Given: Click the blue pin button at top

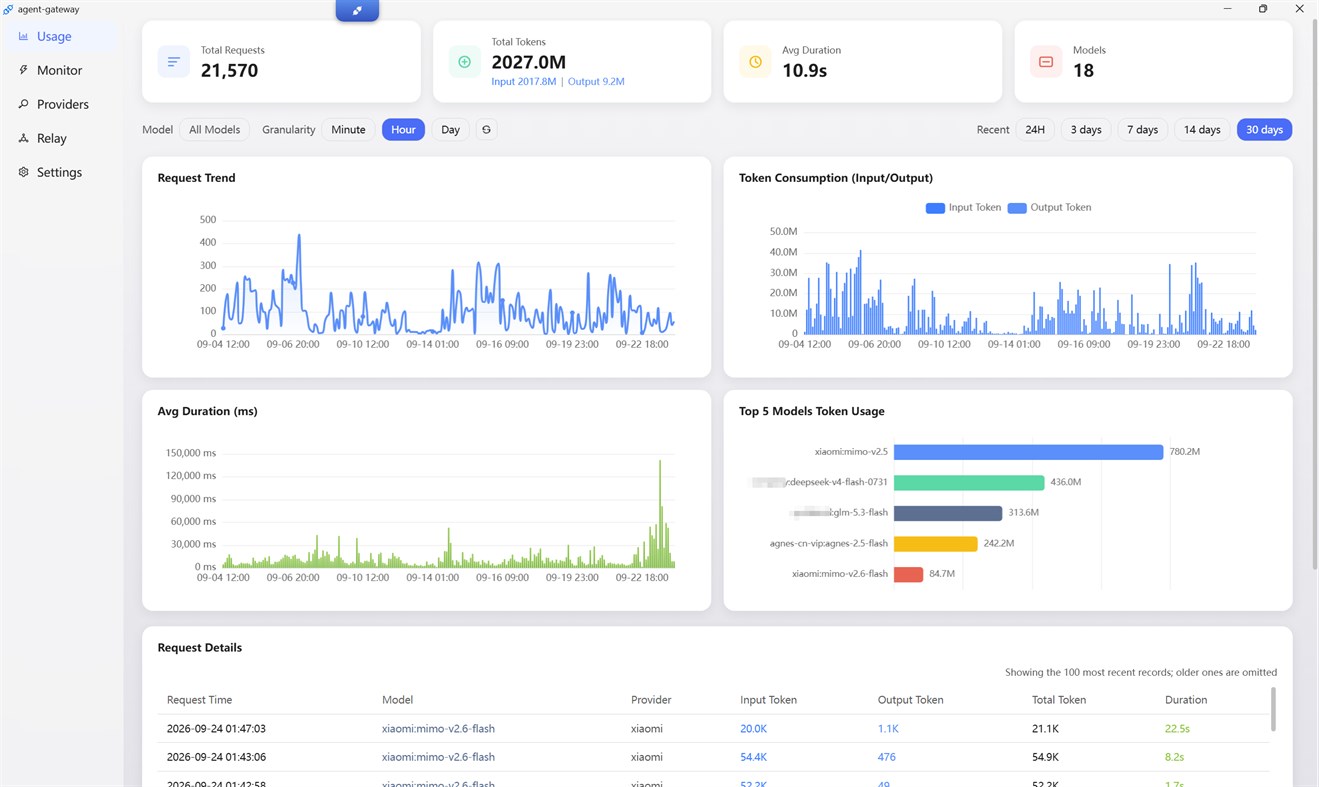Looking at the screenshot, I should (357, 11).
